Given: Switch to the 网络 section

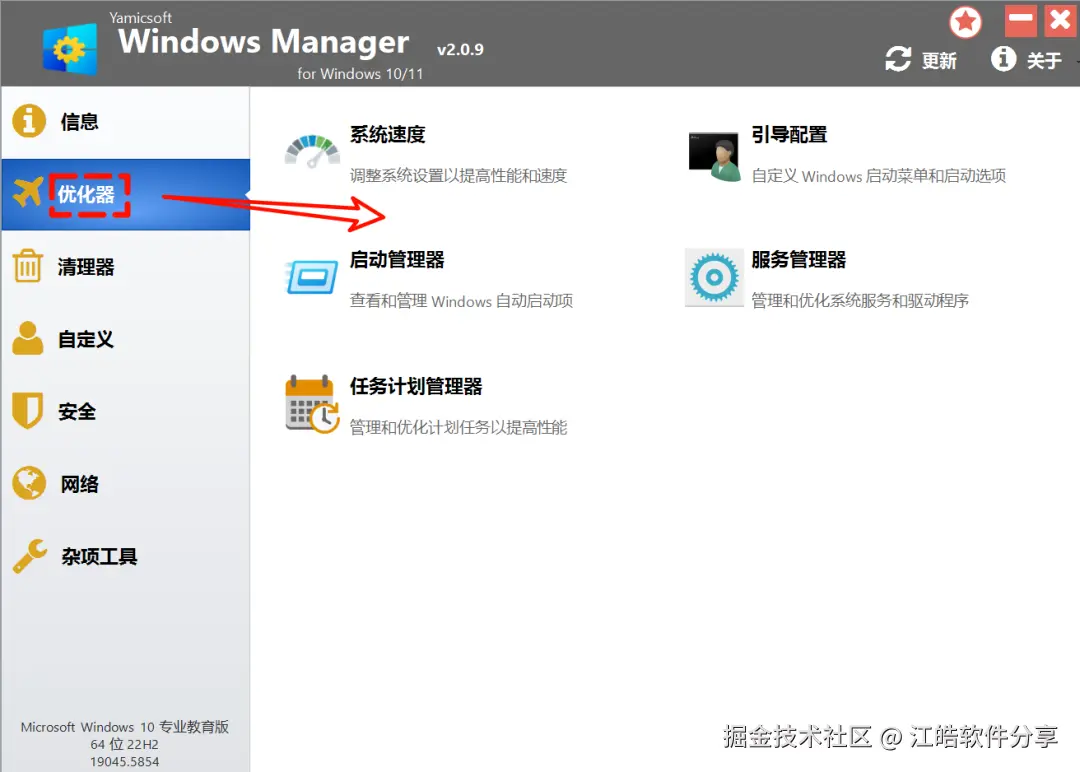Looking at the screenshot, I should (125, 483).
